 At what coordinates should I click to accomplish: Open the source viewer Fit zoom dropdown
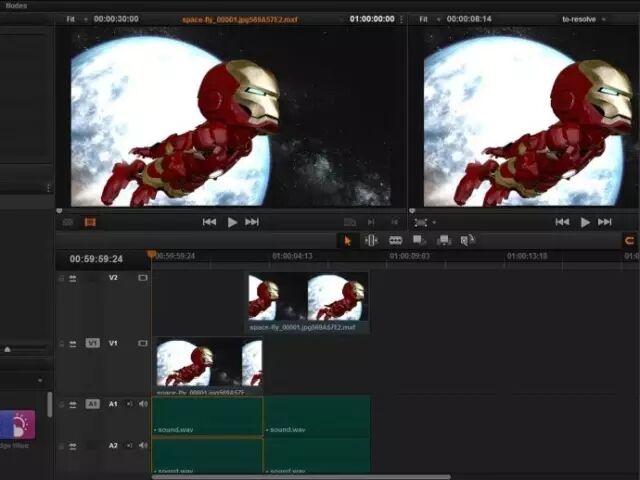(x=76, y=19)
